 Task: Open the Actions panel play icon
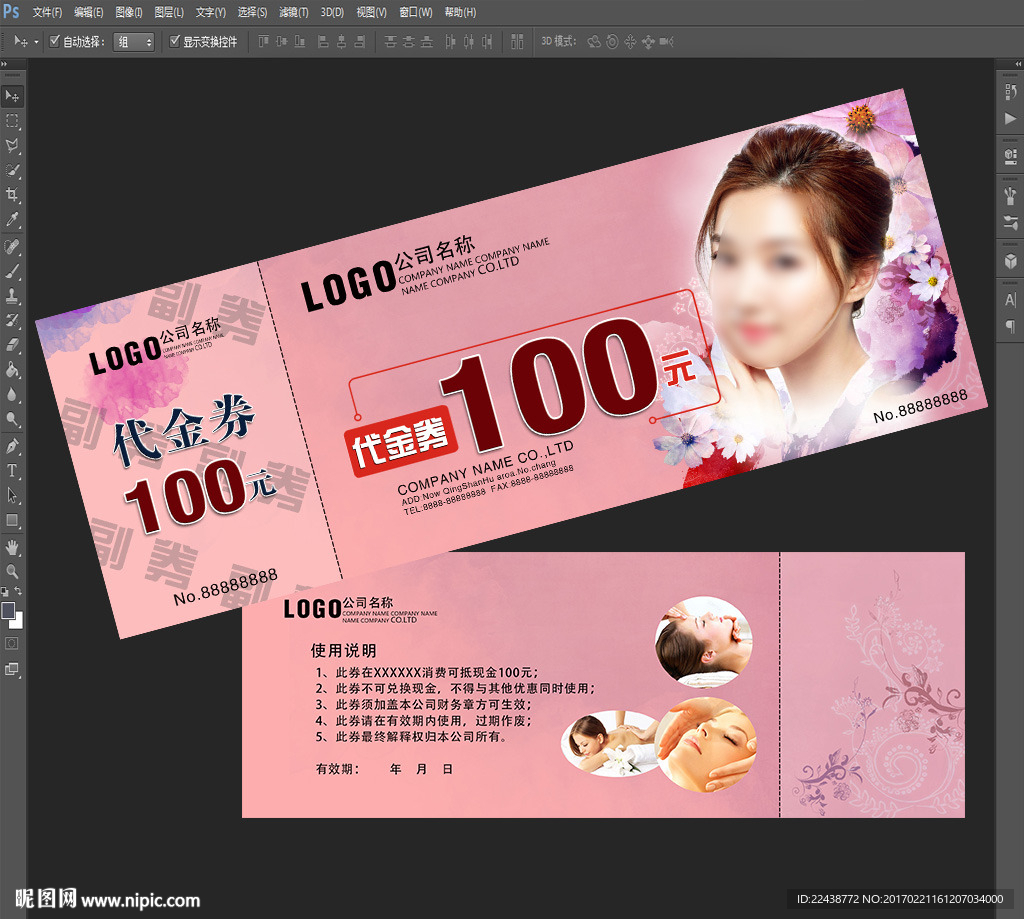1010,118
